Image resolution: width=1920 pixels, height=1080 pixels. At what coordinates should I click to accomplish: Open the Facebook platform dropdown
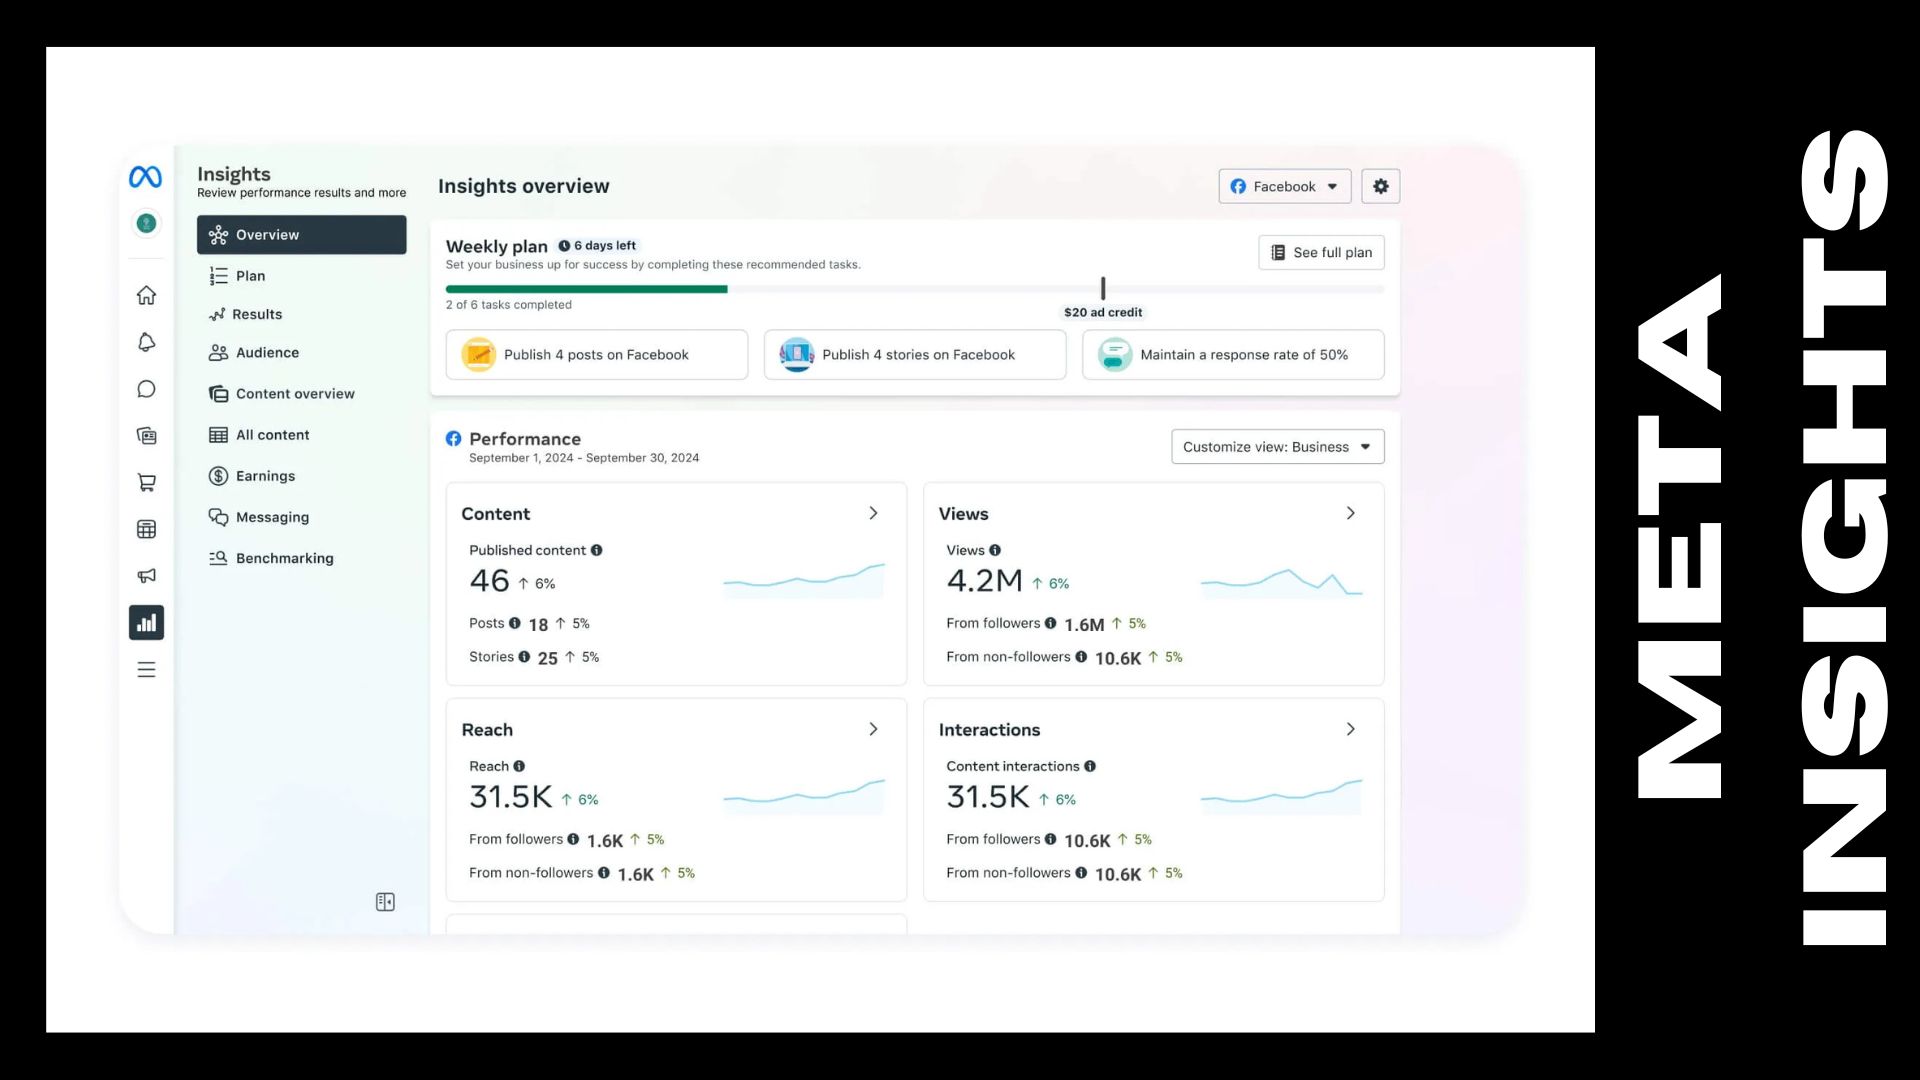[1284, 186]
